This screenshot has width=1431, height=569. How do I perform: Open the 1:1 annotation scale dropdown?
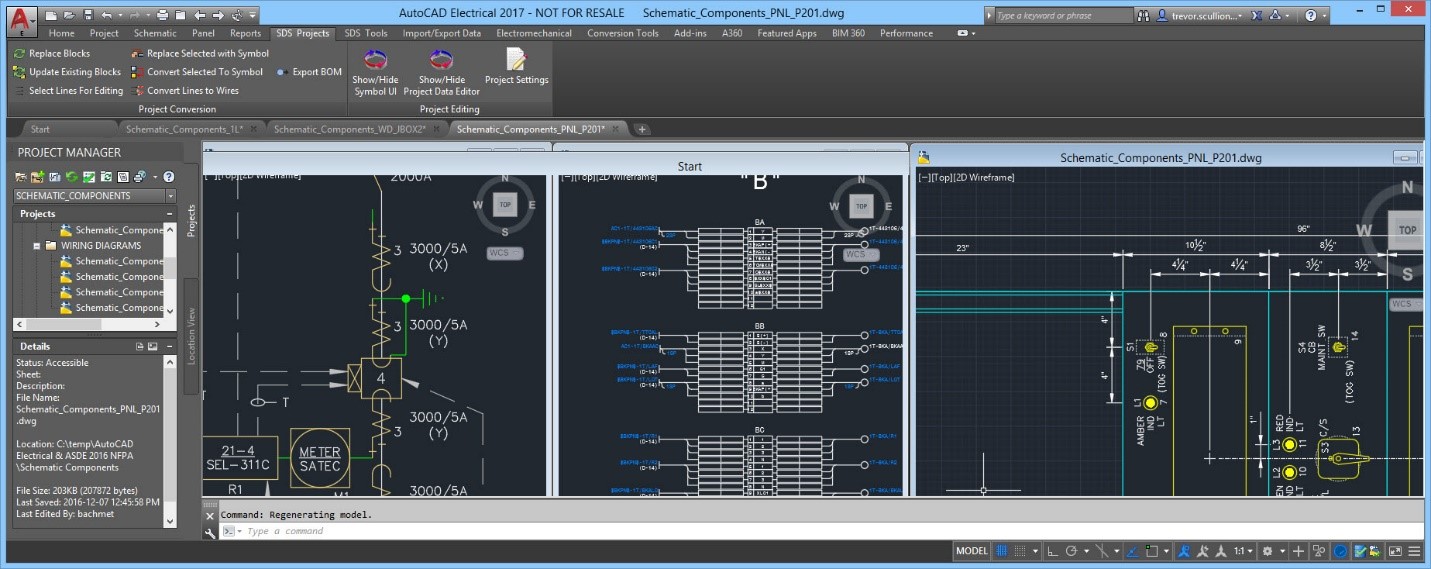(x=1243, y=551)
